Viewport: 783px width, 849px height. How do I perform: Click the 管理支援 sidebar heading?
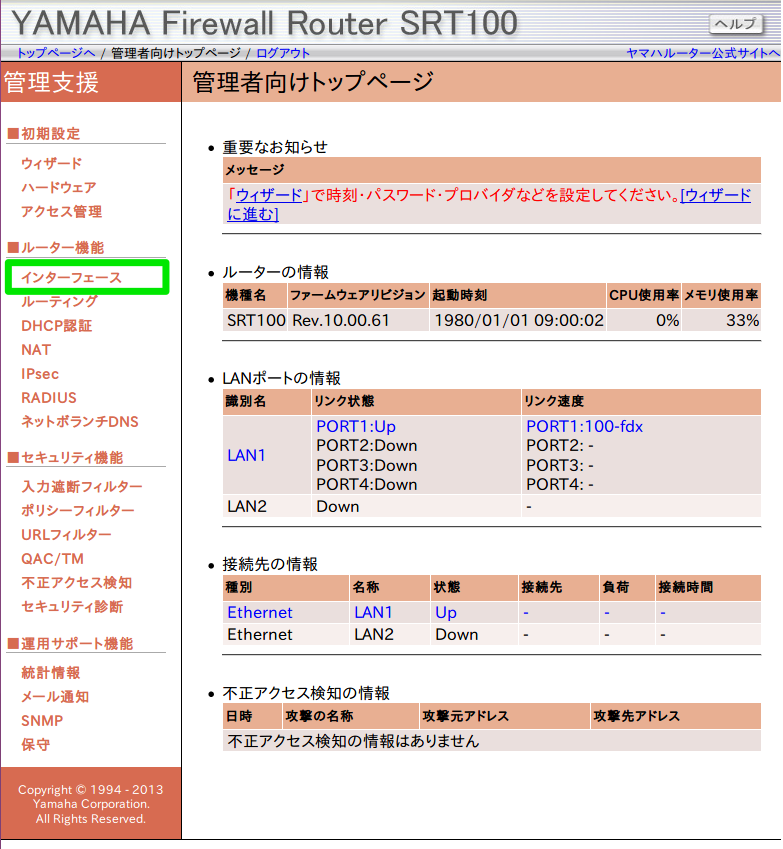click(x=51, y=82)
